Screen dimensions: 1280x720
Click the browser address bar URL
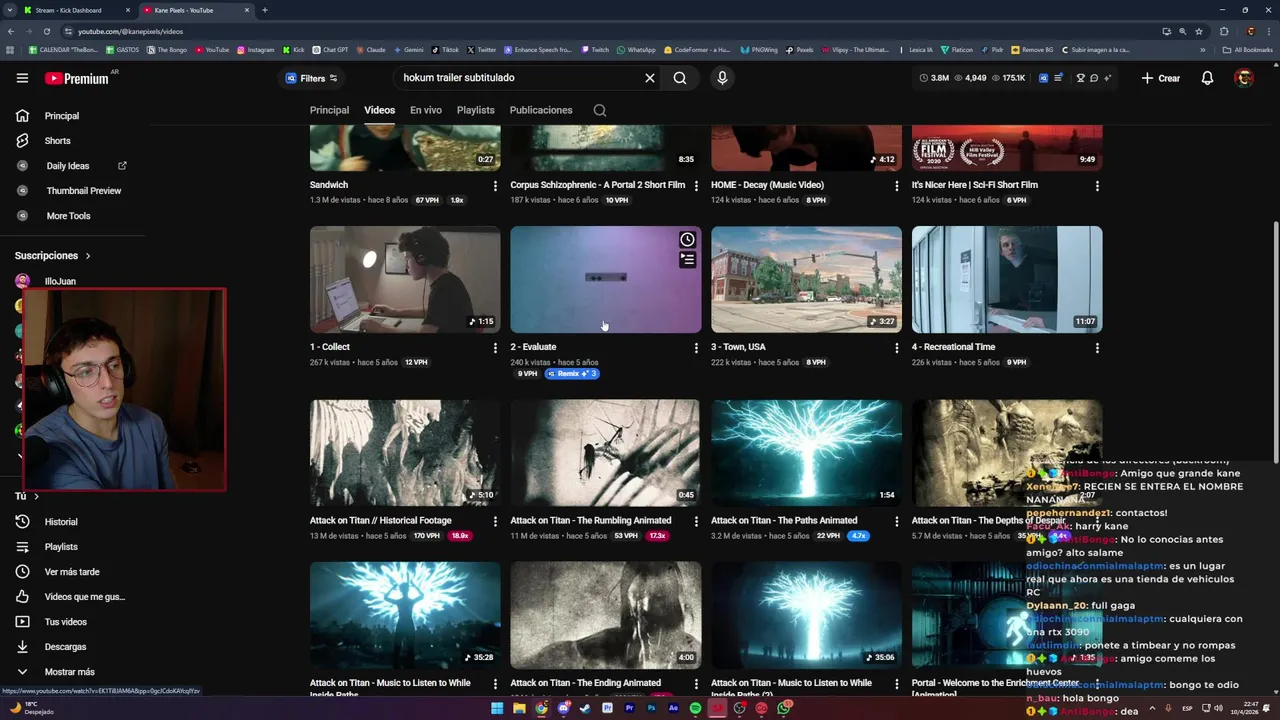pos(130,31)
